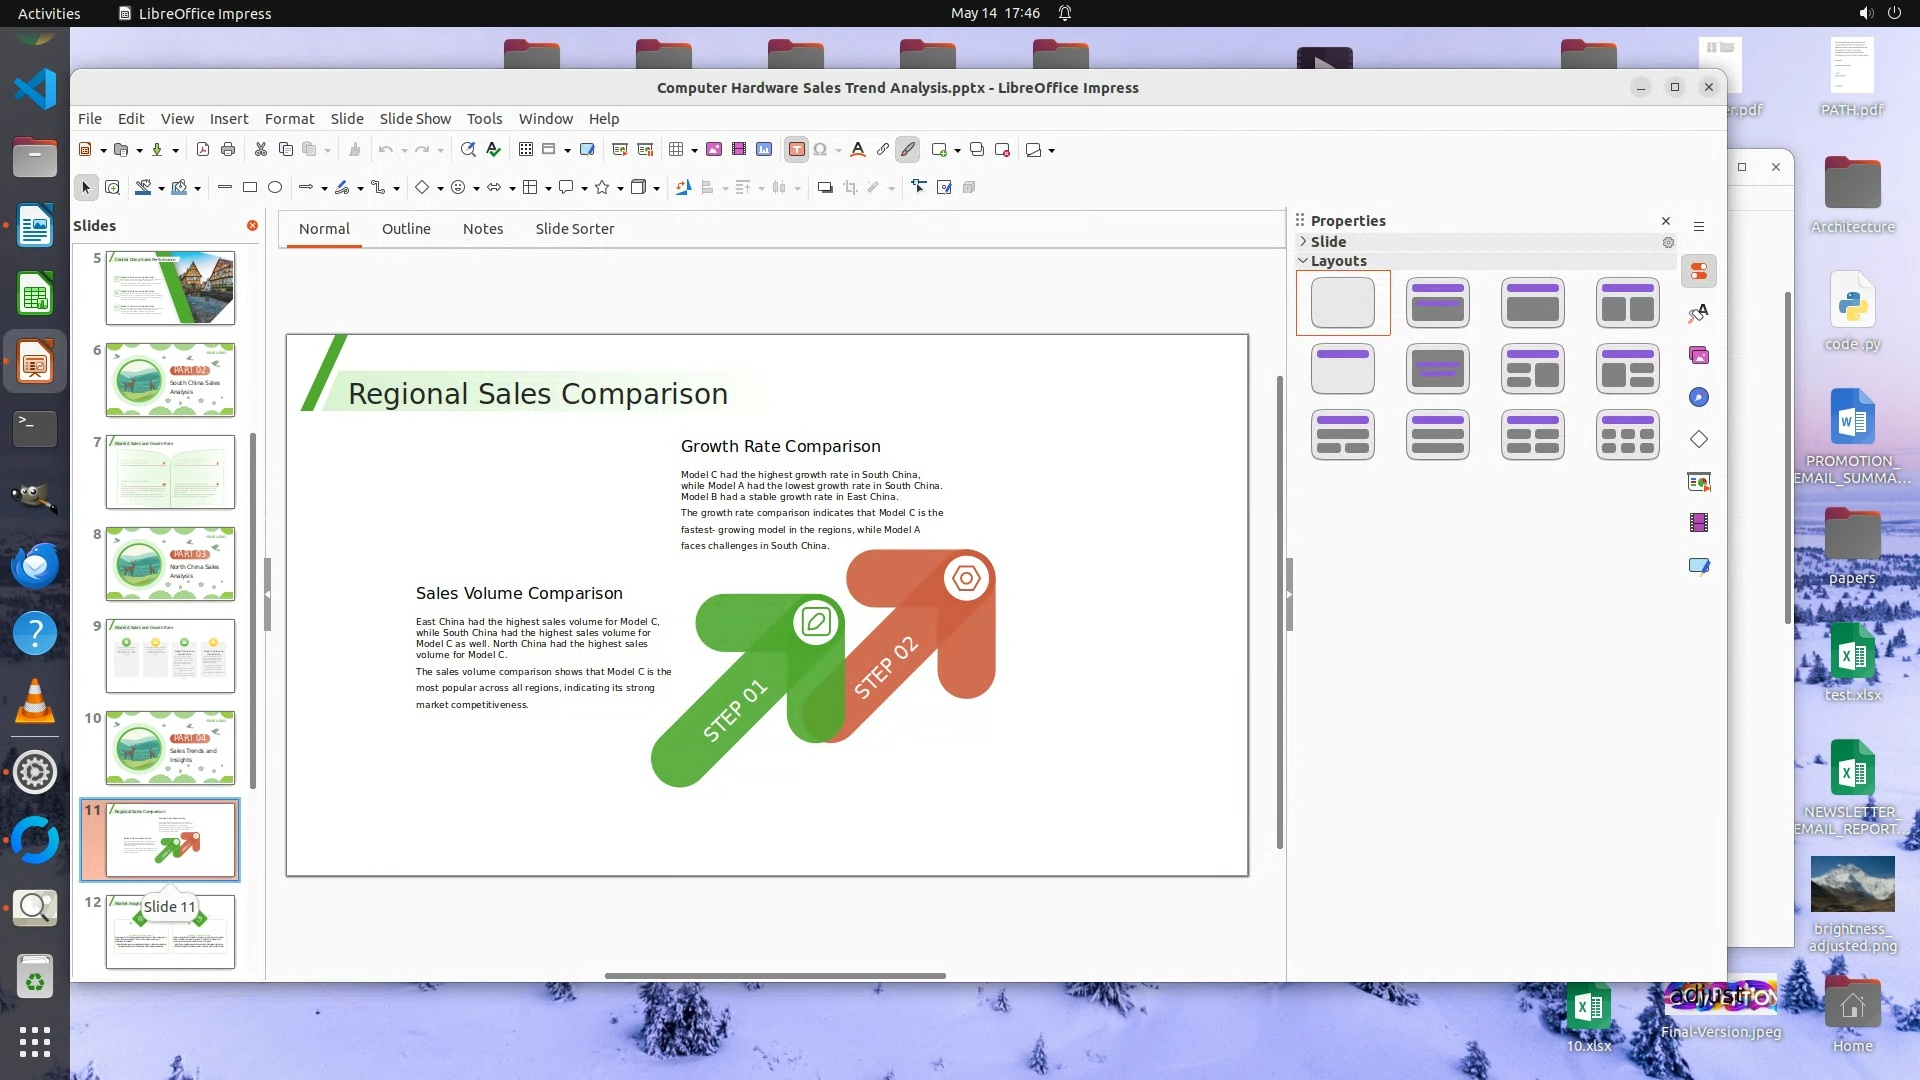Image resolution: width=1920 pixels, height=1080 pixels.
Task: Click Spelling check icon
Action: point(493,150)
